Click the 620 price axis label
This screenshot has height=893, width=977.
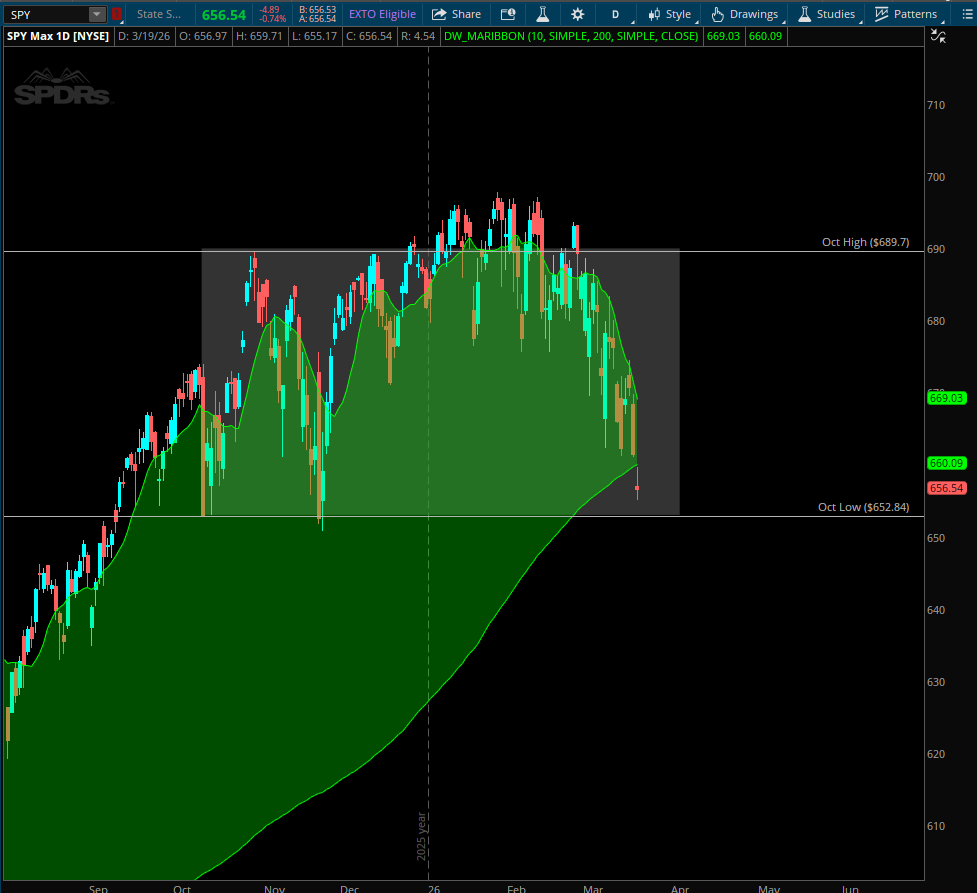point(936,754)
